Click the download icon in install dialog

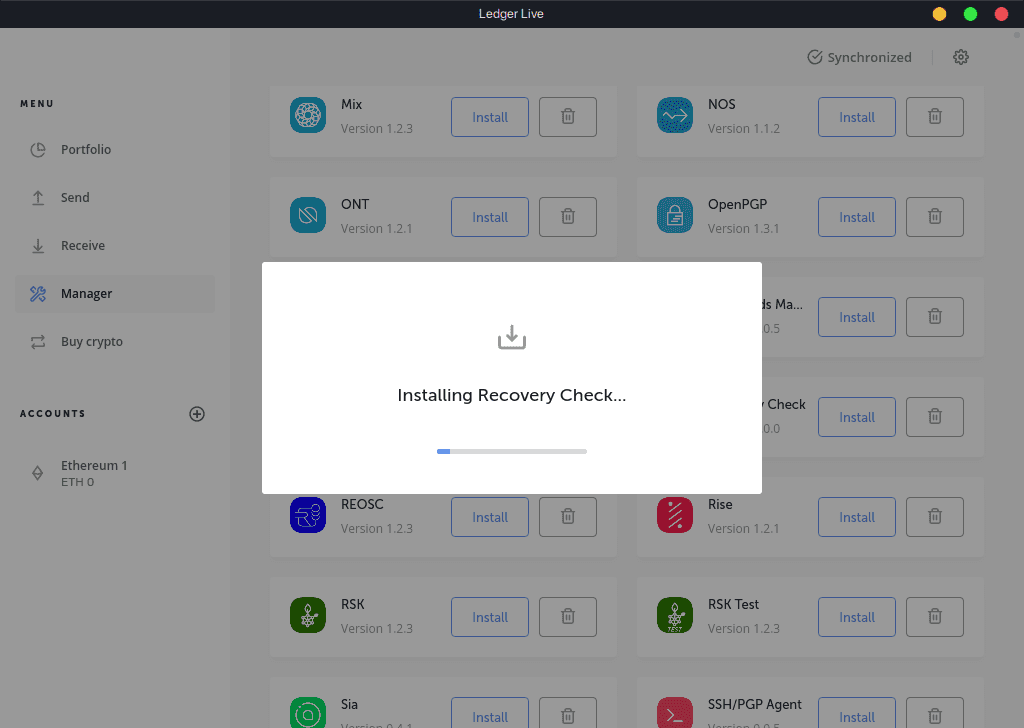point(512,337)
